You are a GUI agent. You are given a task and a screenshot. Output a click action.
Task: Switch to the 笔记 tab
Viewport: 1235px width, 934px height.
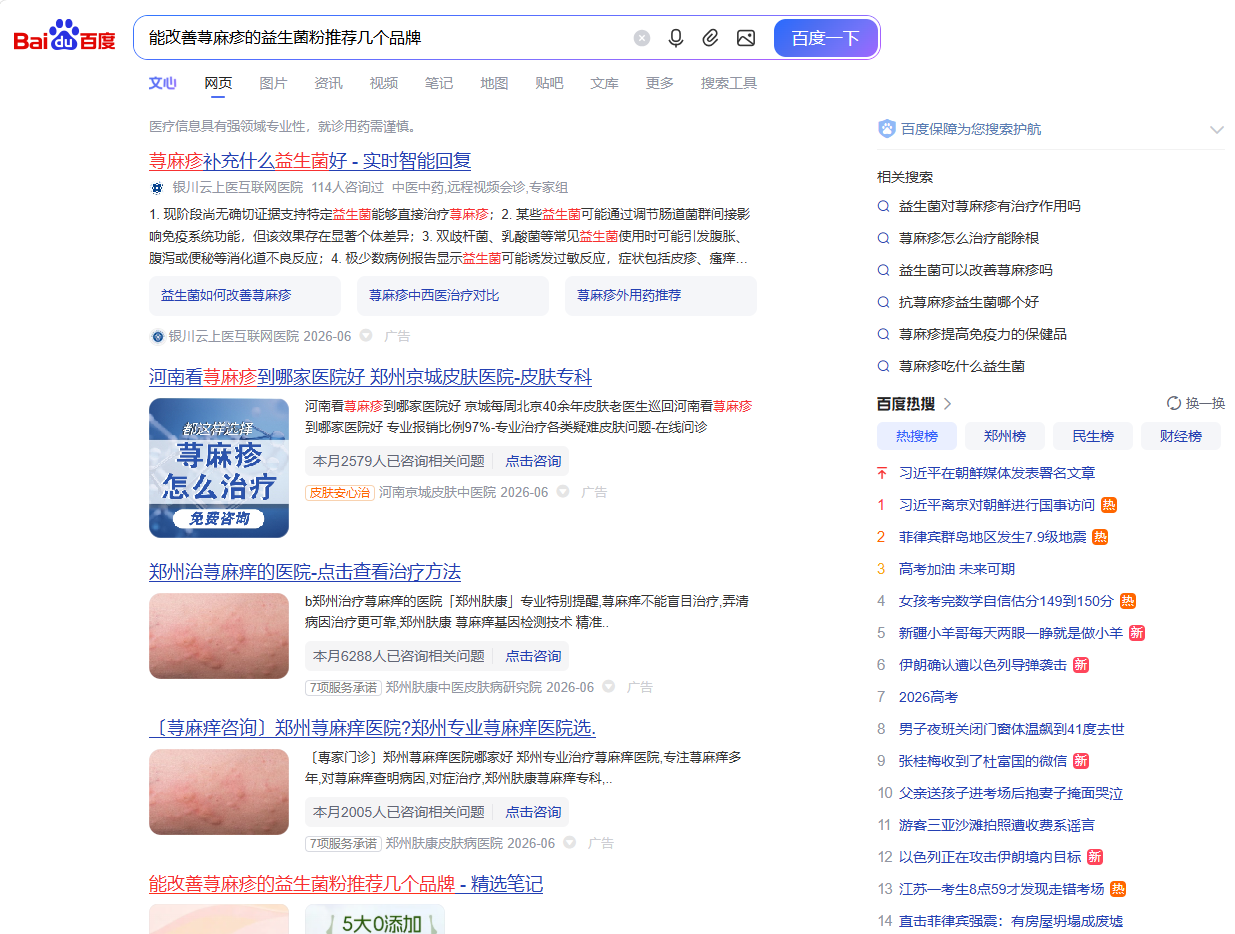point(438,83)
